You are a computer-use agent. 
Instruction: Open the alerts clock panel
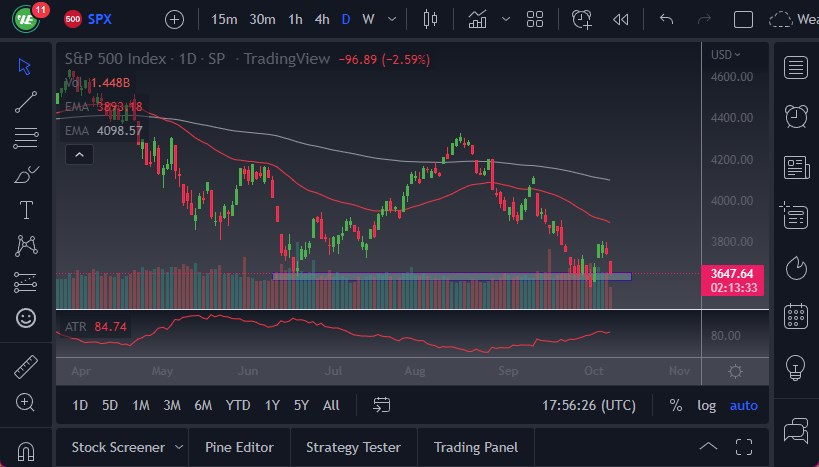click(x=796, y=116)
